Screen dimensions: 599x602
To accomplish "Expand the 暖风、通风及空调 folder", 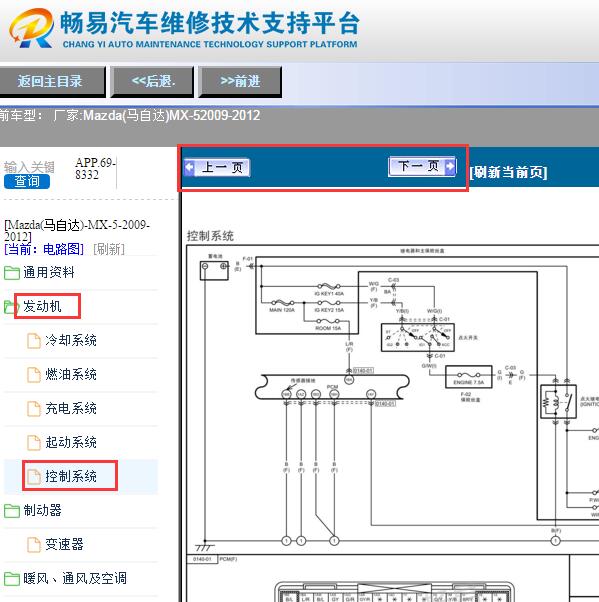I will tap(75, 578).
